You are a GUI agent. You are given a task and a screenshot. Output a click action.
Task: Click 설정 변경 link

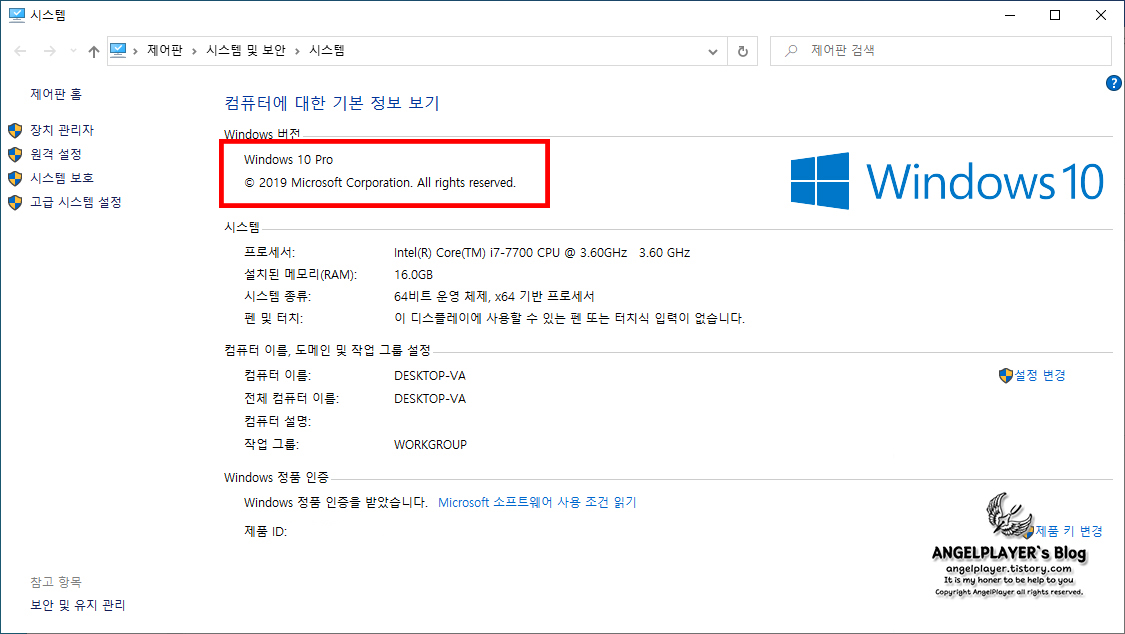(1040, 375)
